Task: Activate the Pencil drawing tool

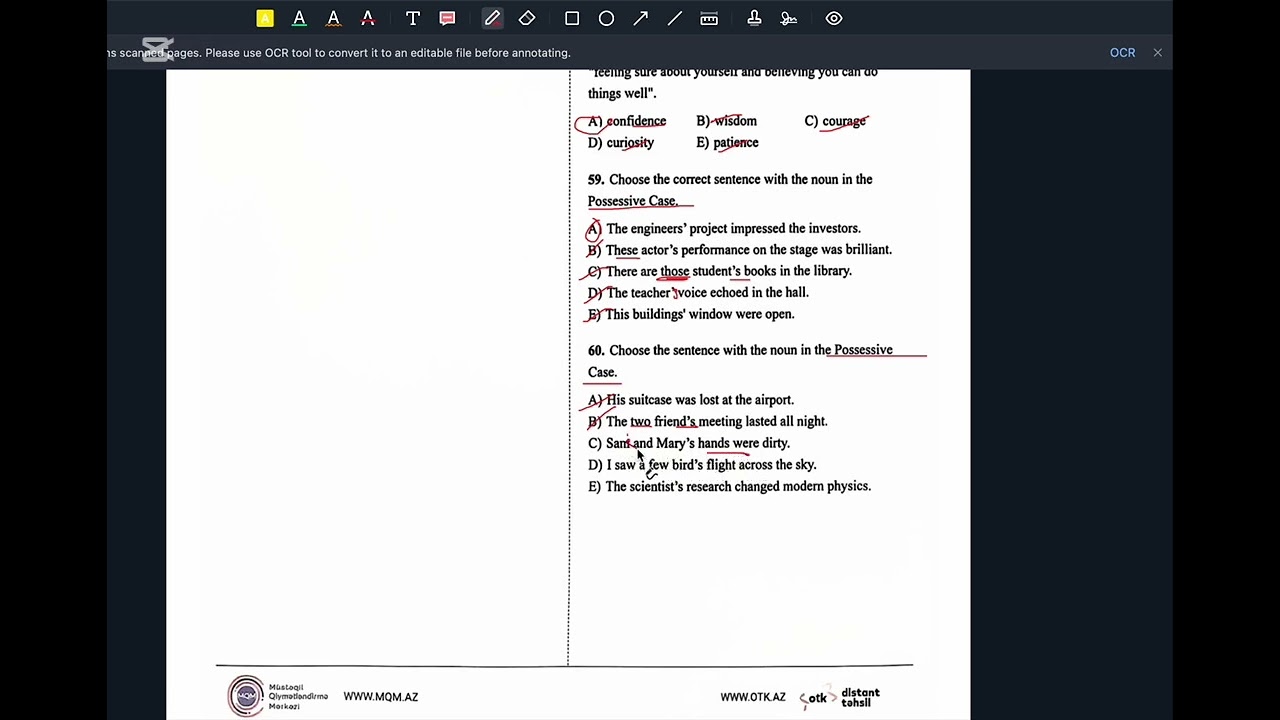Action: pos(492,18)
